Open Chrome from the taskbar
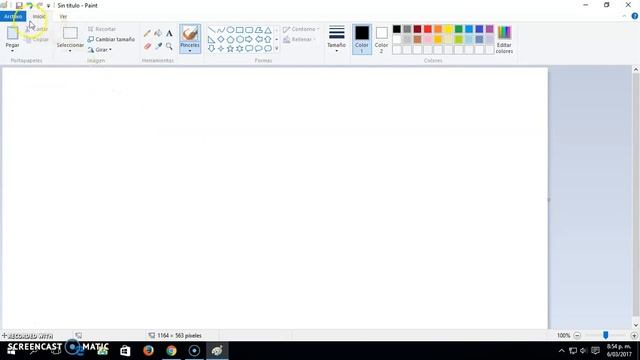640x360 pixels. click(x=171, y=350)
